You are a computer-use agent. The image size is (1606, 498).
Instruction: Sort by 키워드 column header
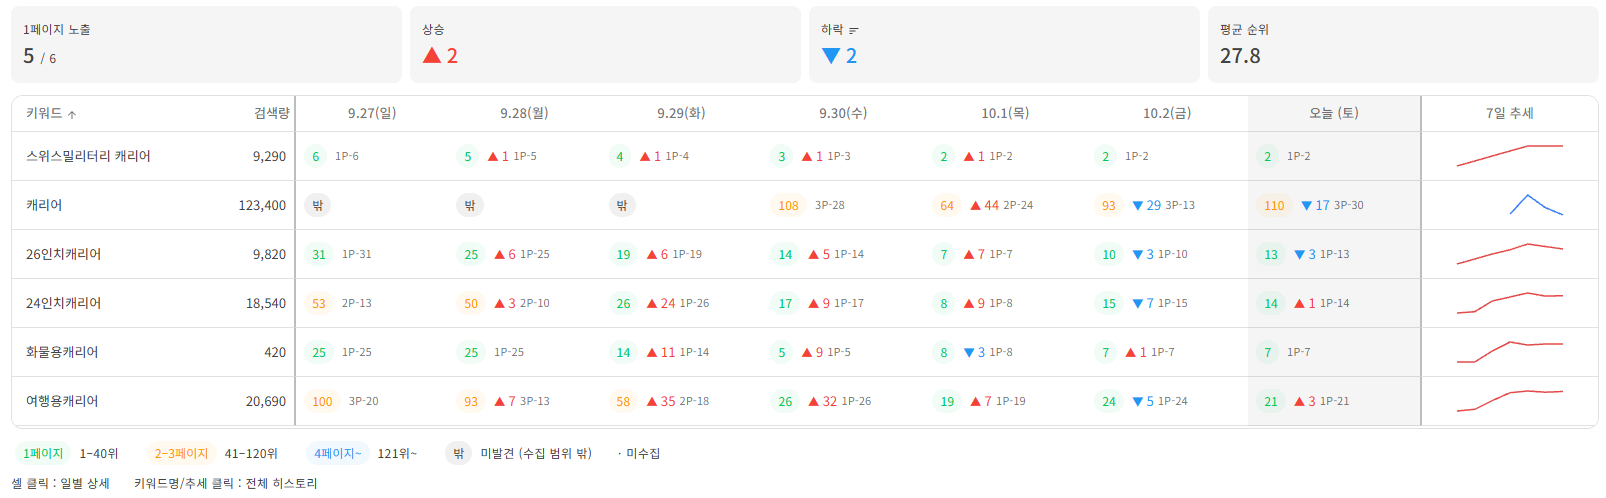point(51,113)
